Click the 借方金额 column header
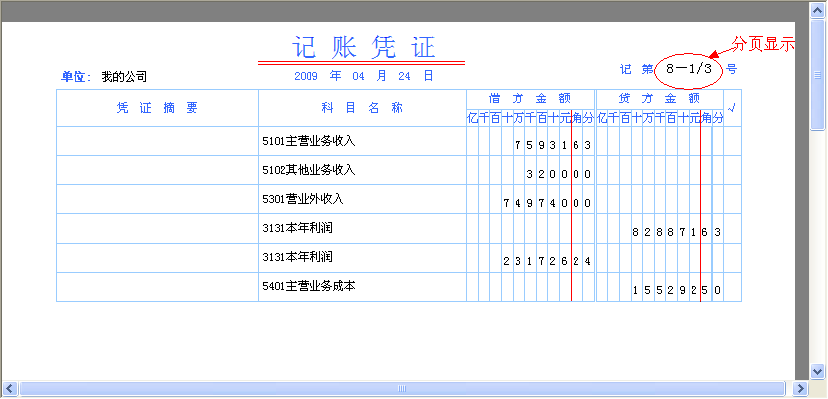The image size is (828, 399). (x=530, y=99)
